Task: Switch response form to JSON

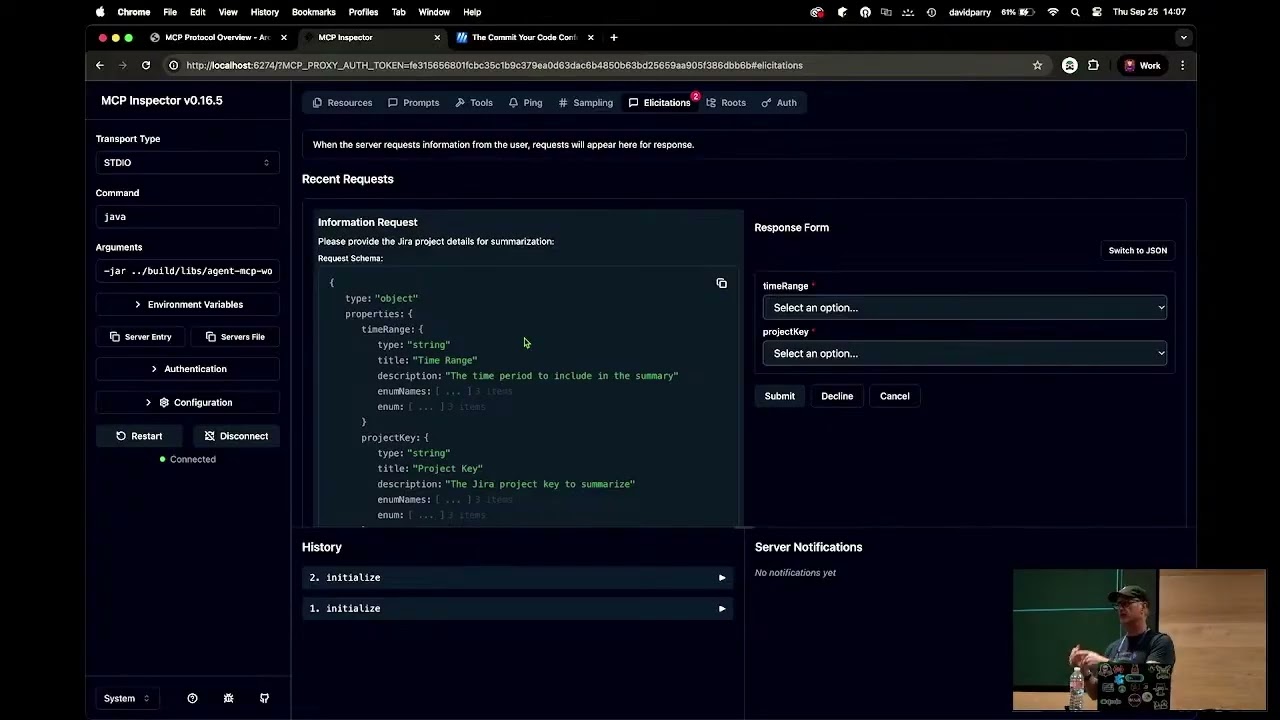Action: tap(1137, 251)
